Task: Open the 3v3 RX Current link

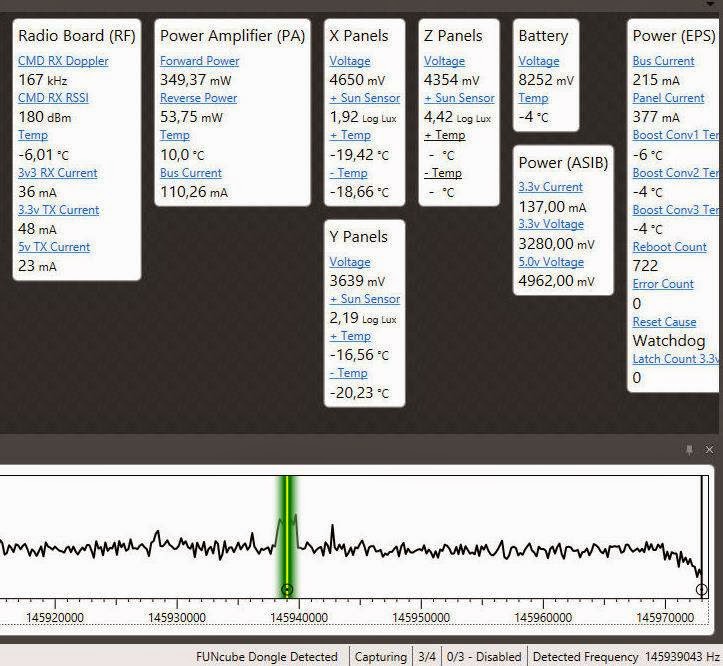Action: pyautogui.click(x=58, y=173)
